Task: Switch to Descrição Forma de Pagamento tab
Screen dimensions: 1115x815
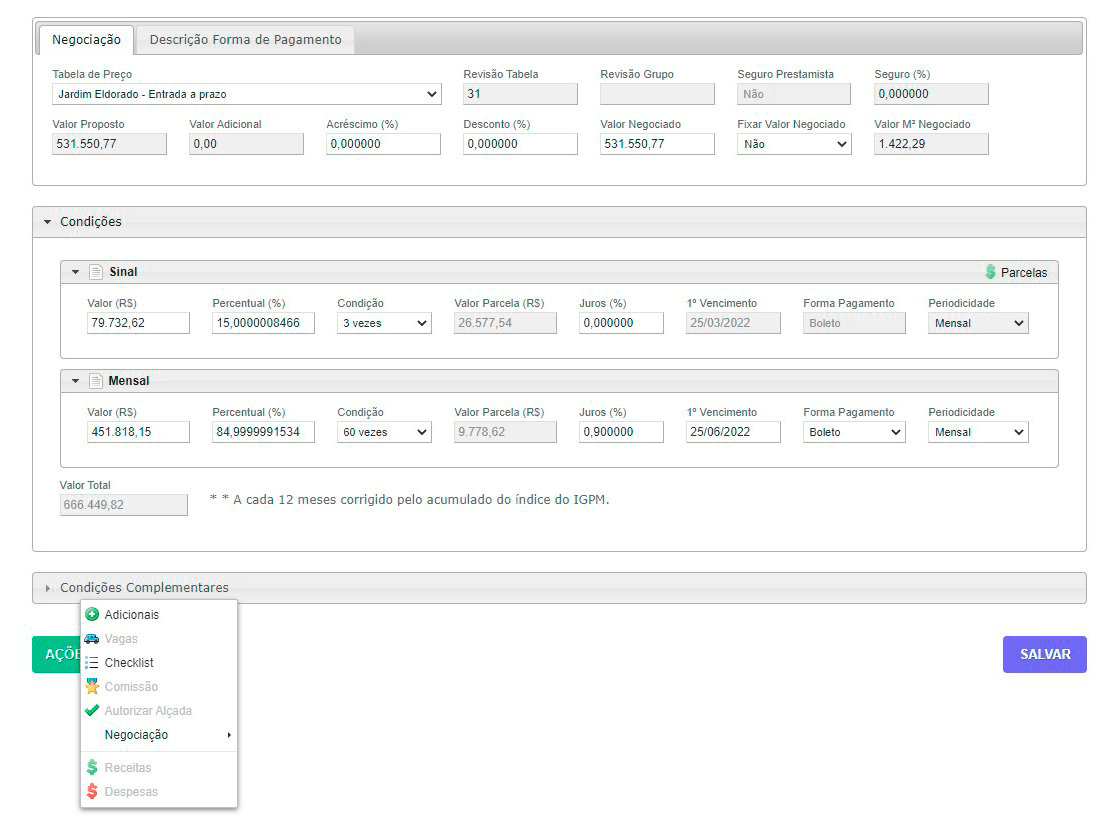Action: click(245, 40)
